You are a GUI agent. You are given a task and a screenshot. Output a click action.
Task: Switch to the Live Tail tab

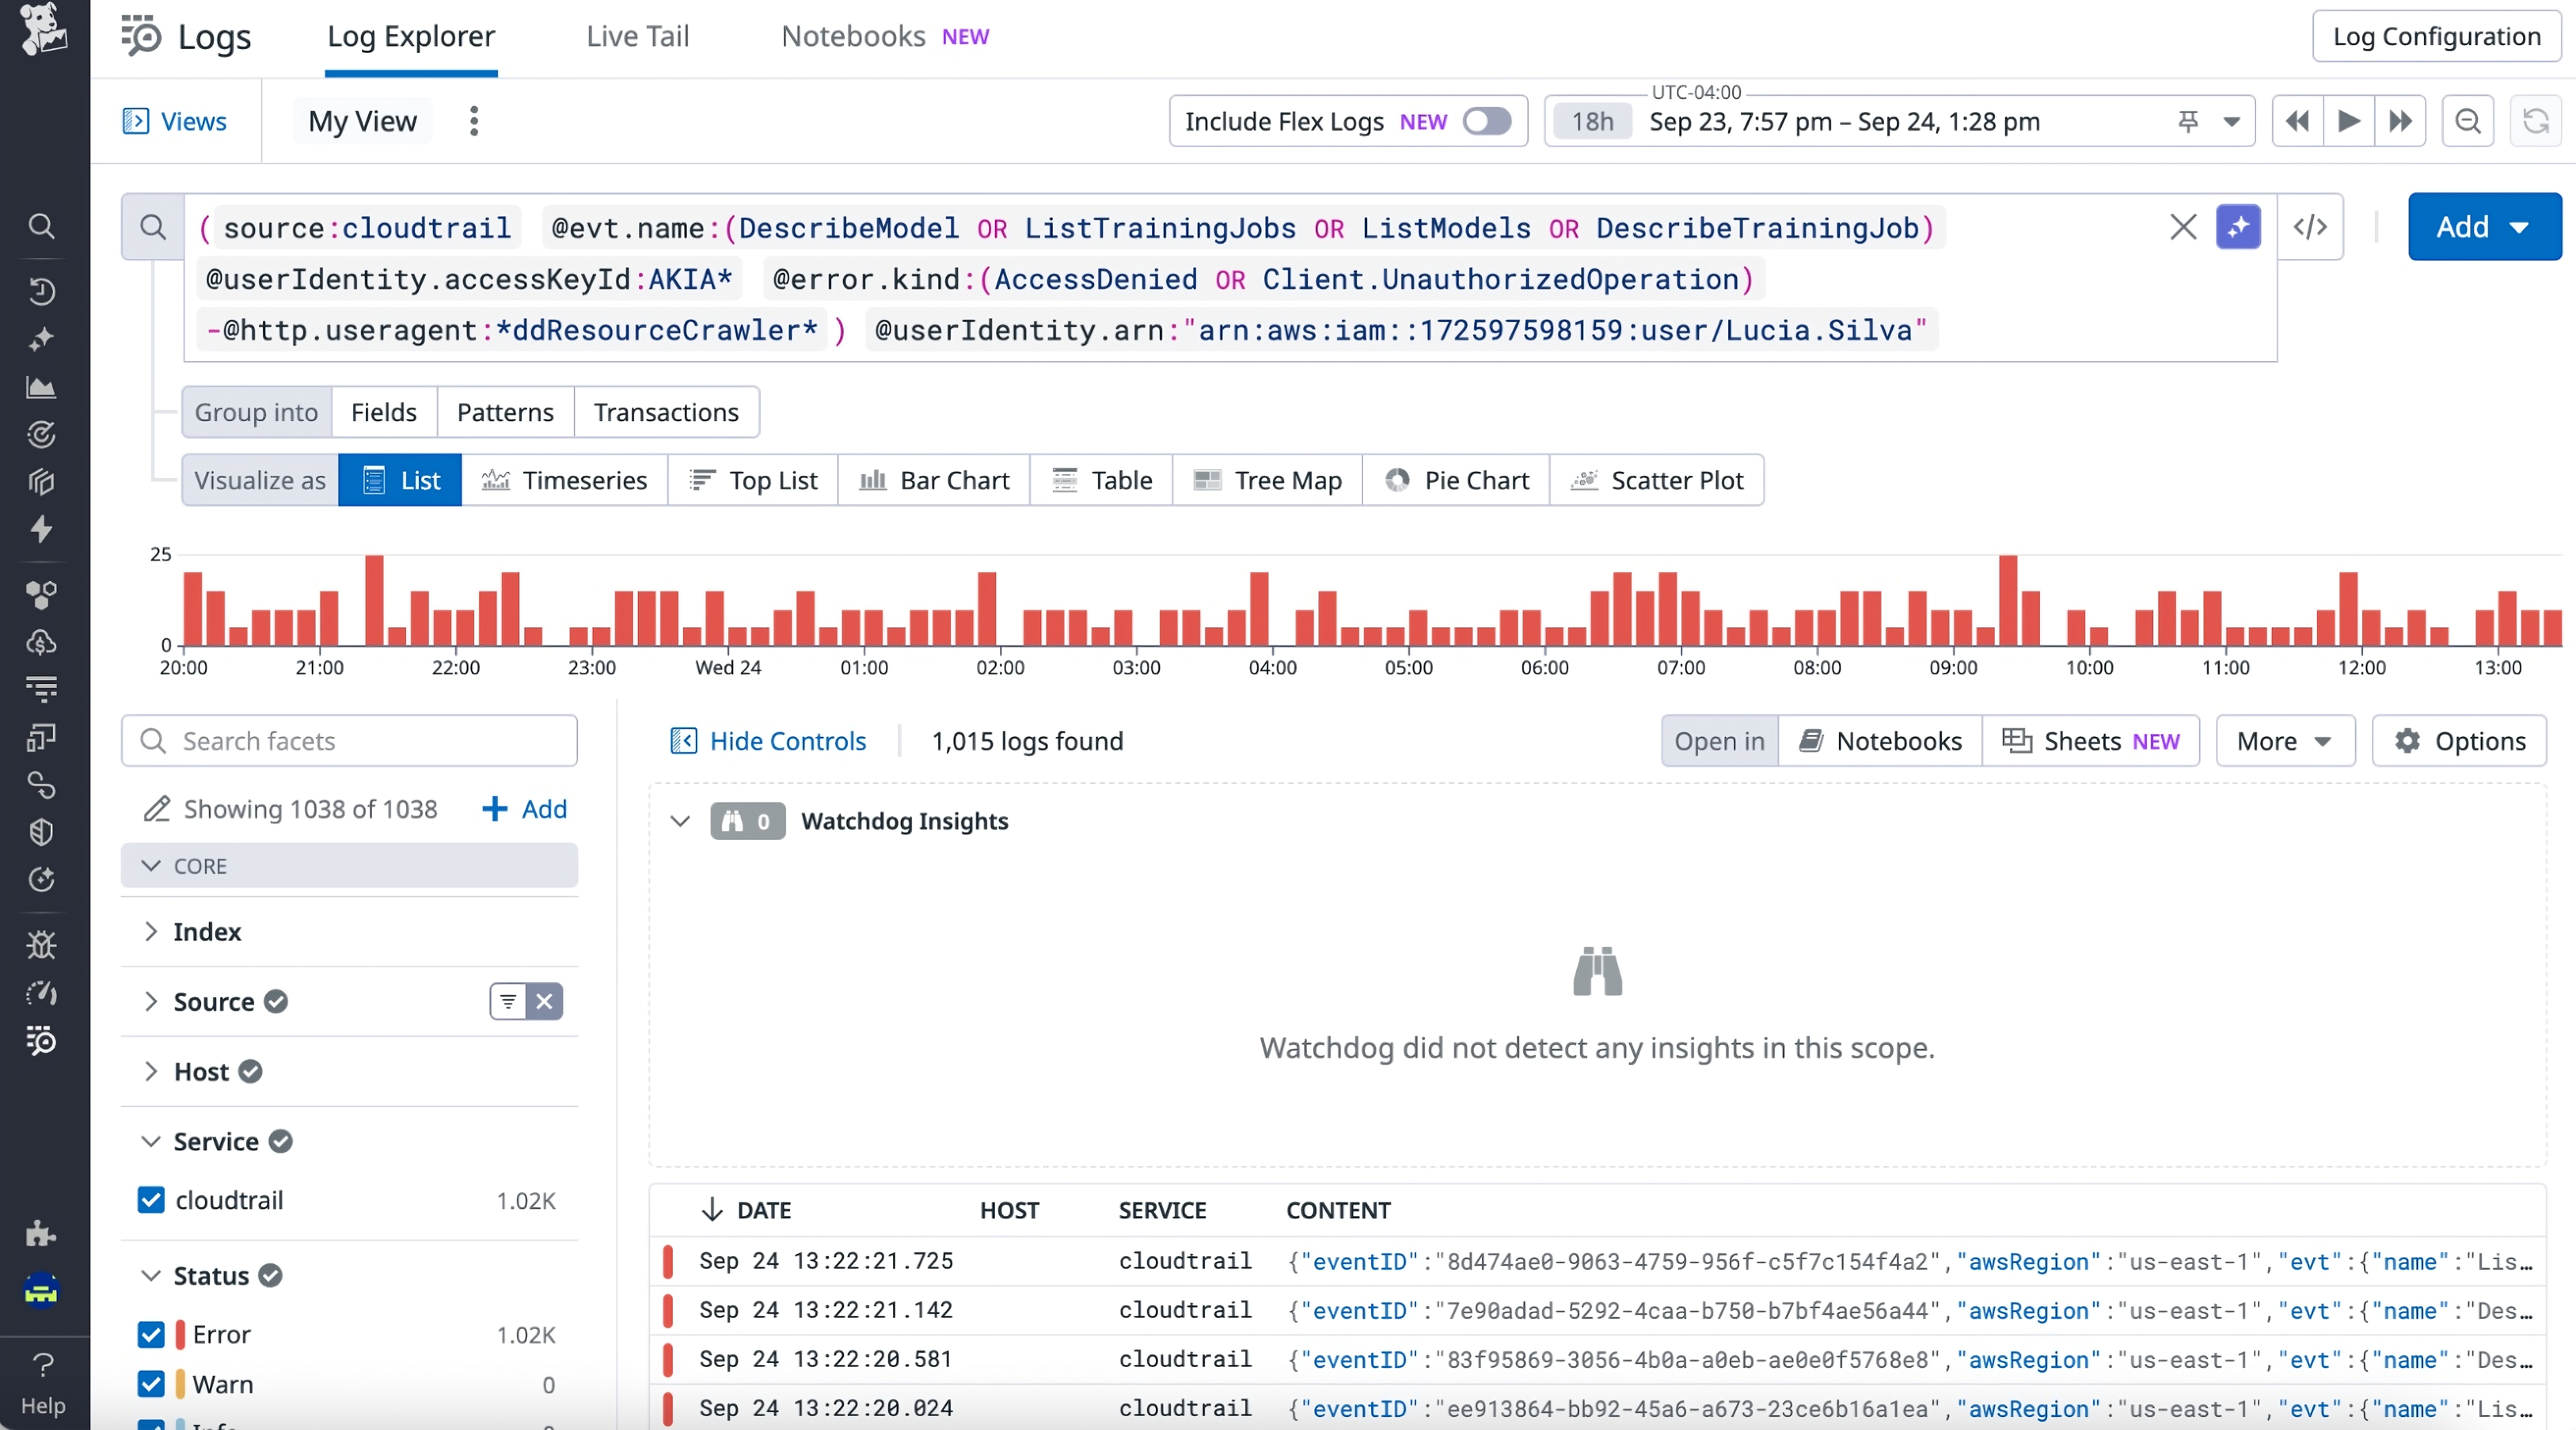click(x=638, y=36)
